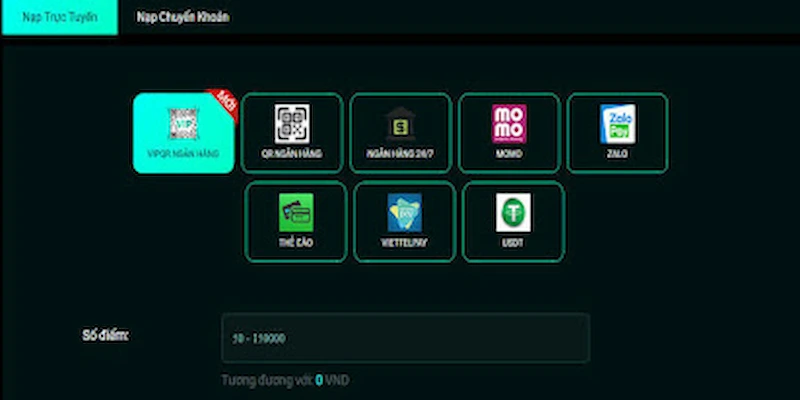Click the red Mới ribbon badge
The height and width of the screenshot is (400, 800).
[224, 103]
